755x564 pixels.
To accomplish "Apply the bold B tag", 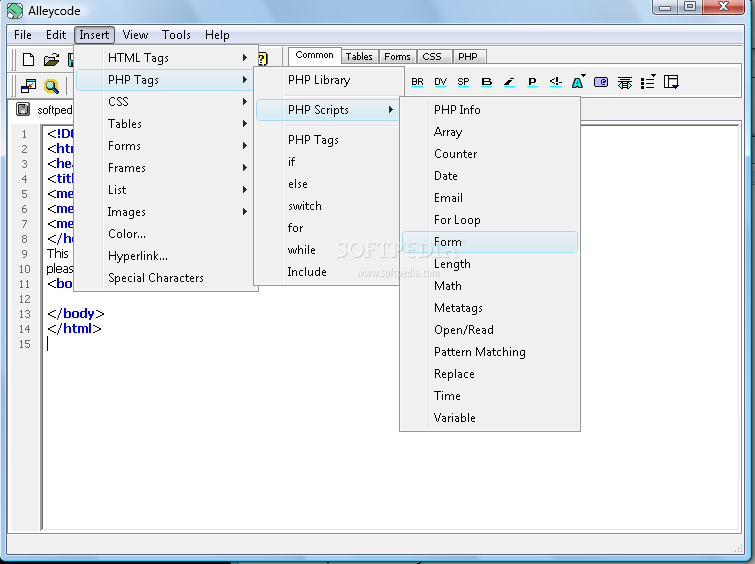I will 486,82.
